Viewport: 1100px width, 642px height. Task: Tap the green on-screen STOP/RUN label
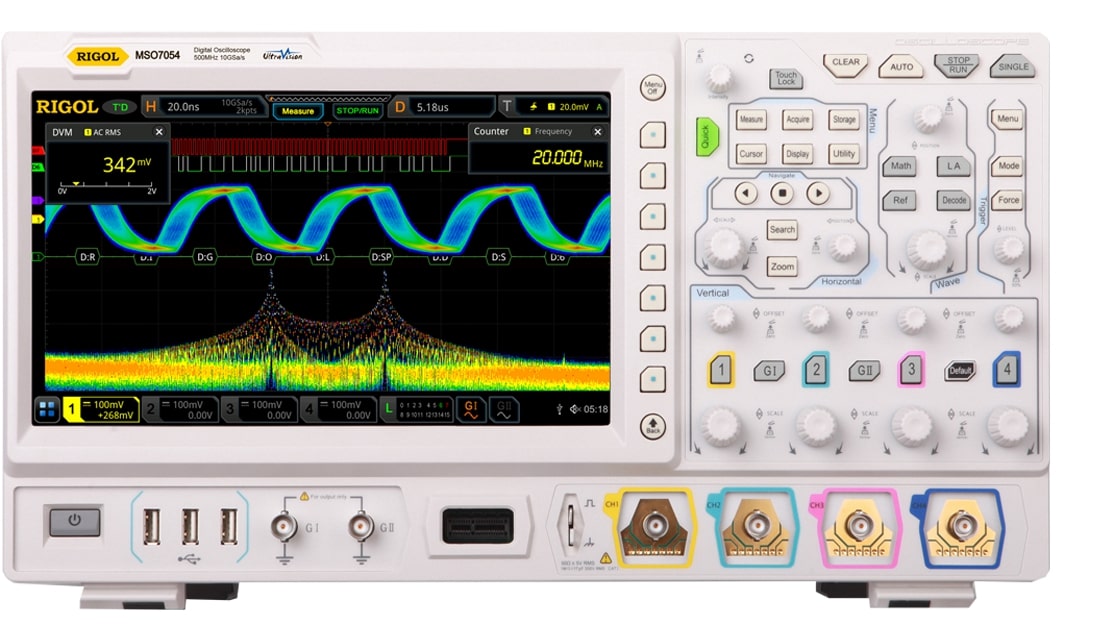(x=357, y=111)
